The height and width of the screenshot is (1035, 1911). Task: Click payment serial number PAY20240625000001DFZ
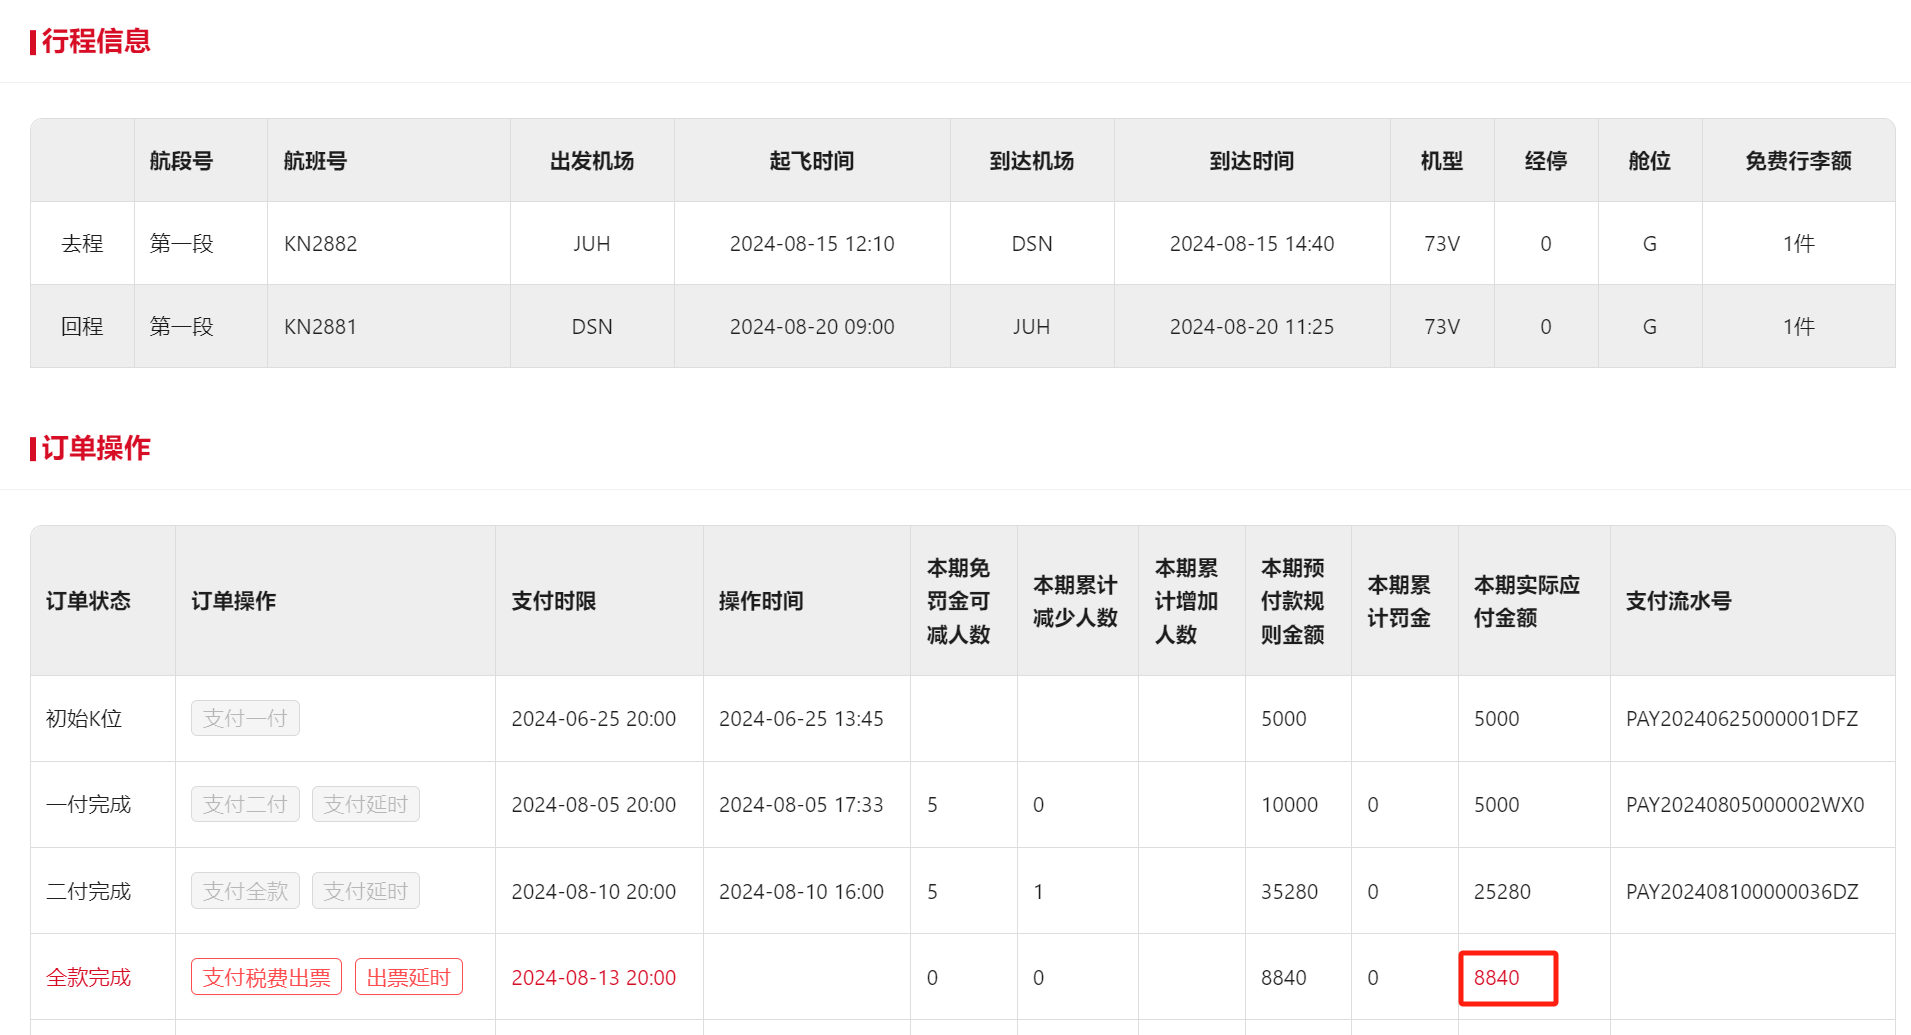point(1741,719)
